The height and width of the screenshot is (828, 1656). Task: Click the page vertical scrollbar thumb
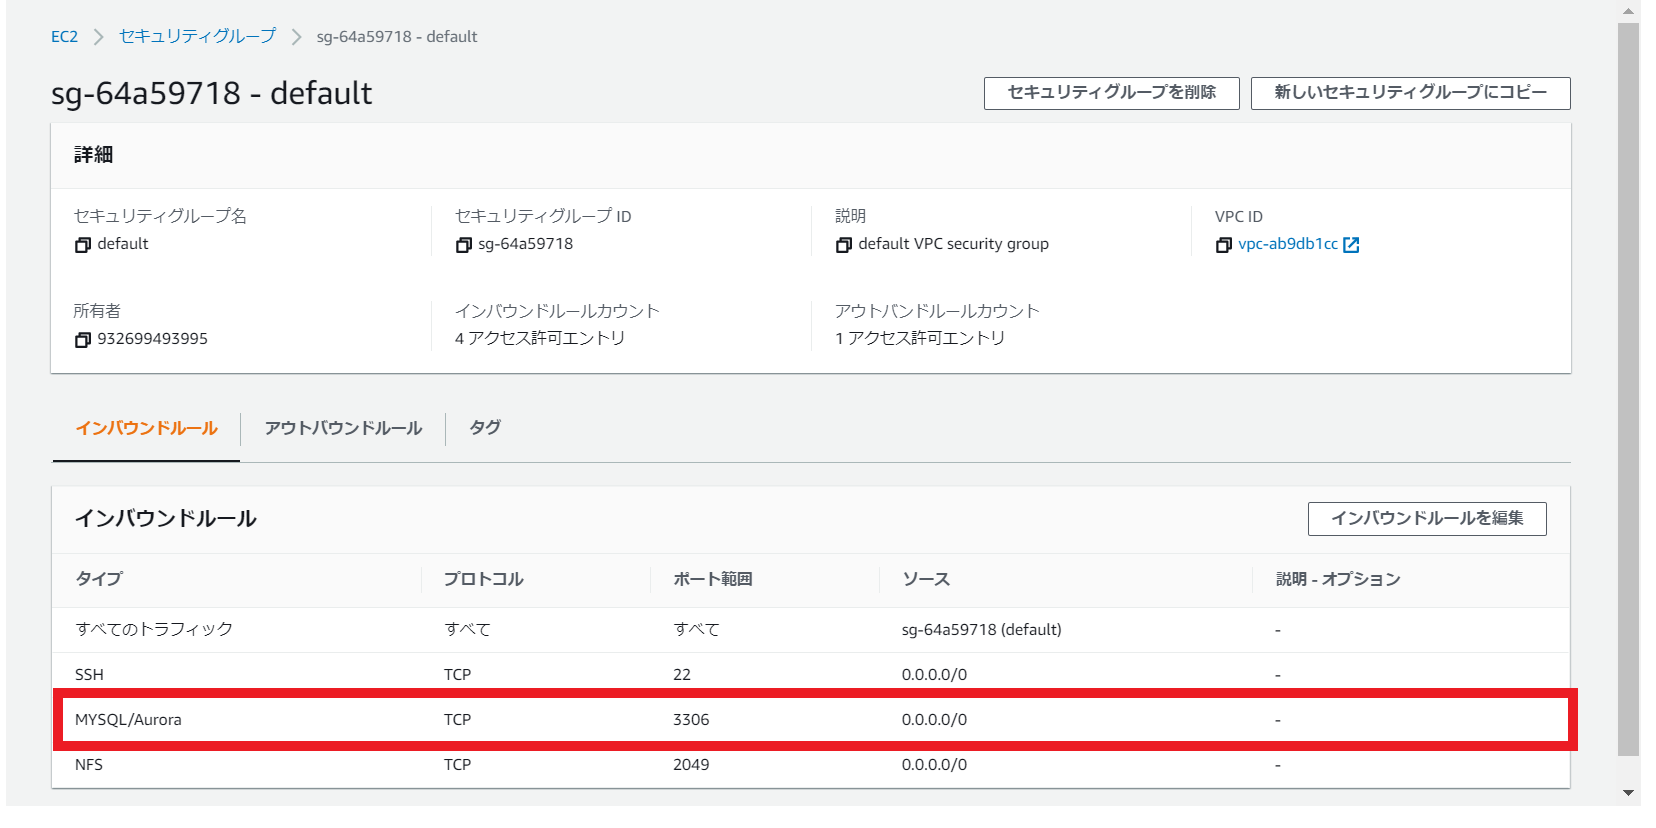coord(1628,390)
